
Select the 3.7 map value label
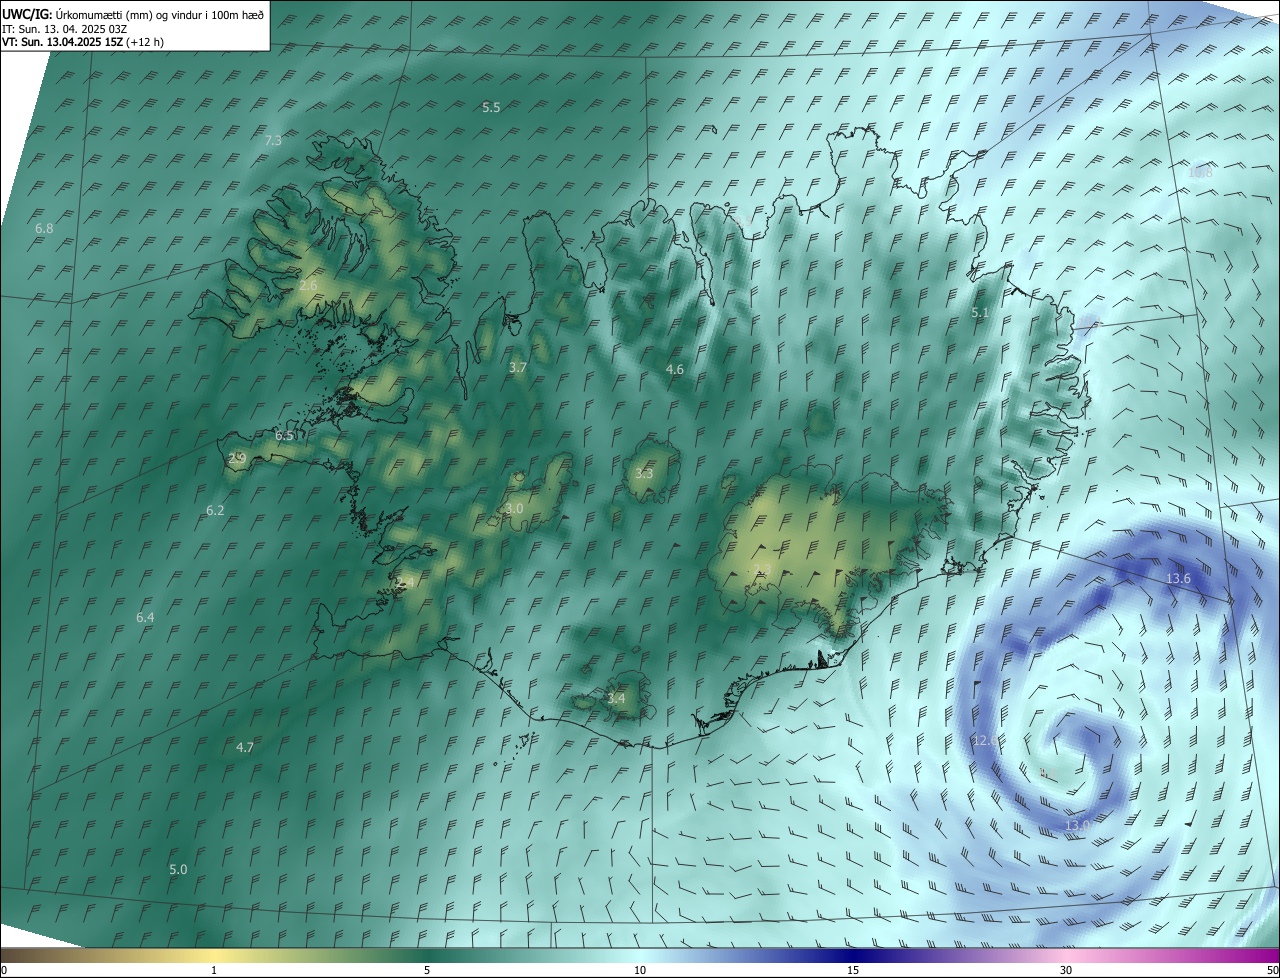pos(518,368)
